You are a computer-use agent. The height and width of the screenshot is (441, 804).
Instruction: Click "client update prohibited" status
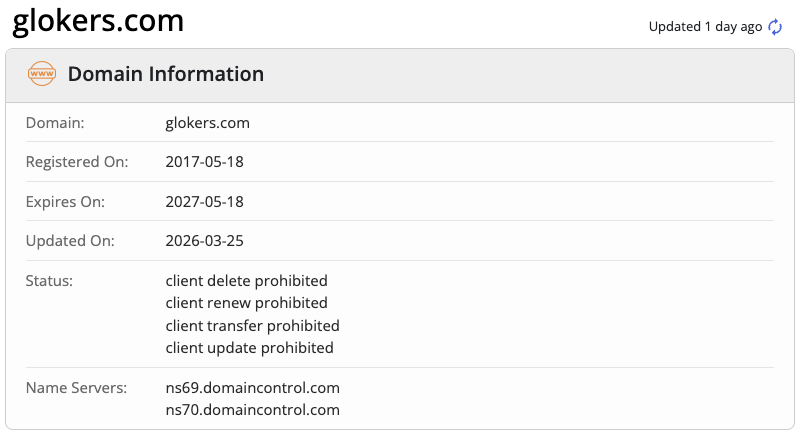[249, 348]
